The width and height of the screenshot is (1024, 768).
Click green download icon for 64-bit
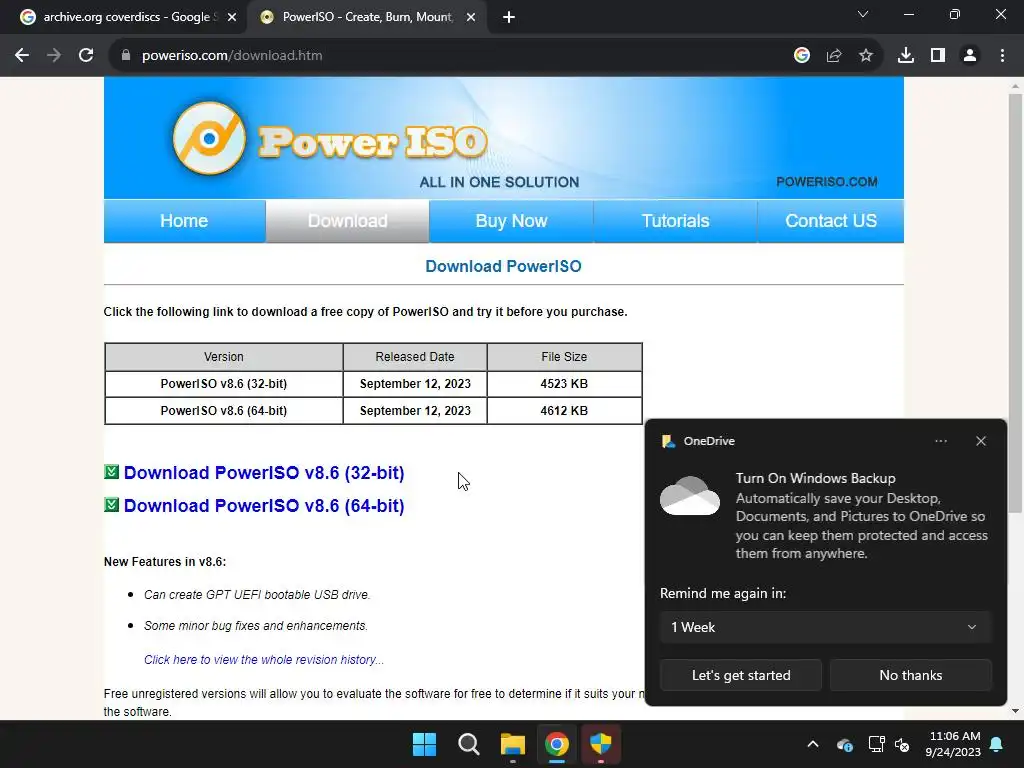tap(112, 505)
